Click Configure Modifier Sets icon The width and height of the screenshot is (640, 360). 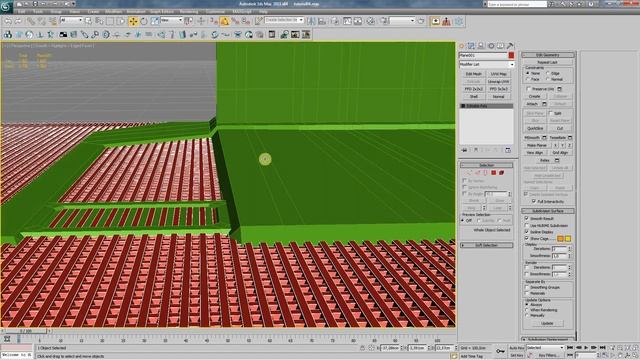pos(508,150)
